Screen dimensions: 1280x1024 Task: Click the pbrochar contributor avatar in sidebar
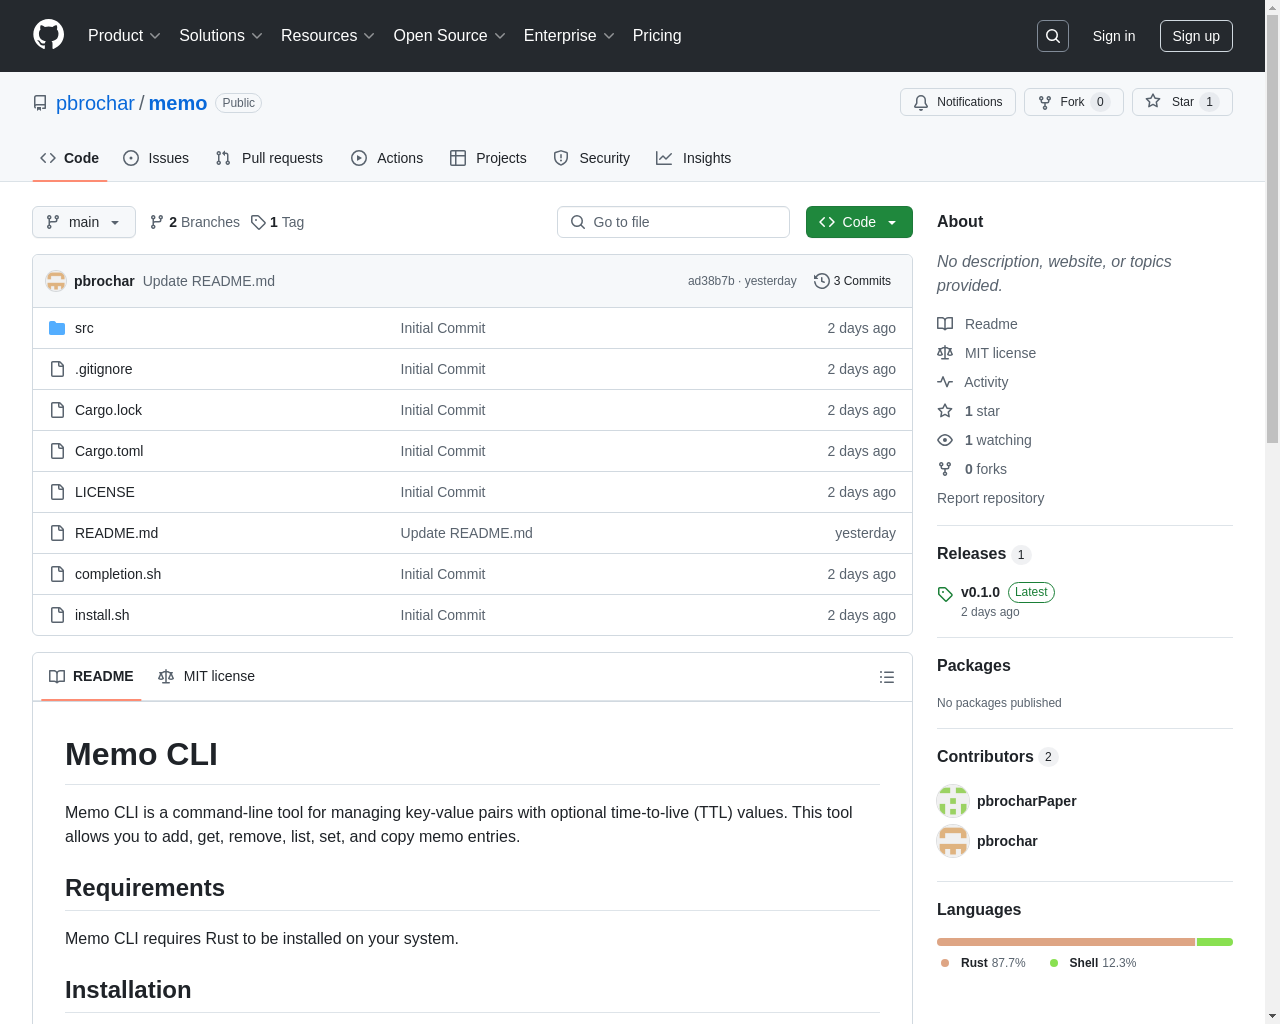(953, 841)
